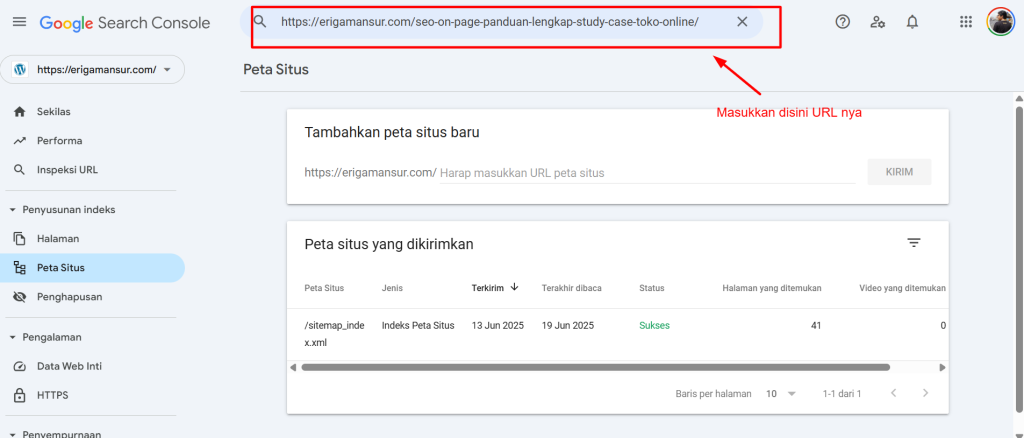Open the filter icon for submitted sitemaps
1024x438 pixels.
914,243
